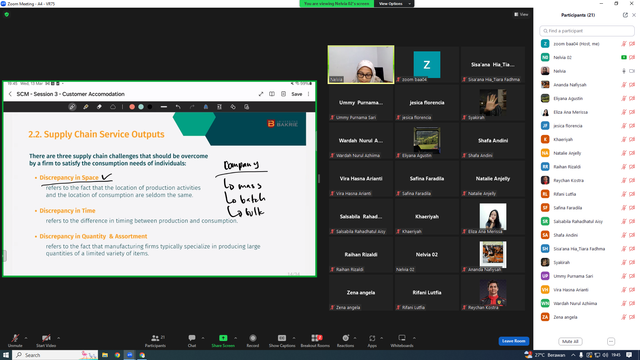Toggle microphone for participant Nelvia in list
The height and width of the screenshot is (360, 640).
623,71
